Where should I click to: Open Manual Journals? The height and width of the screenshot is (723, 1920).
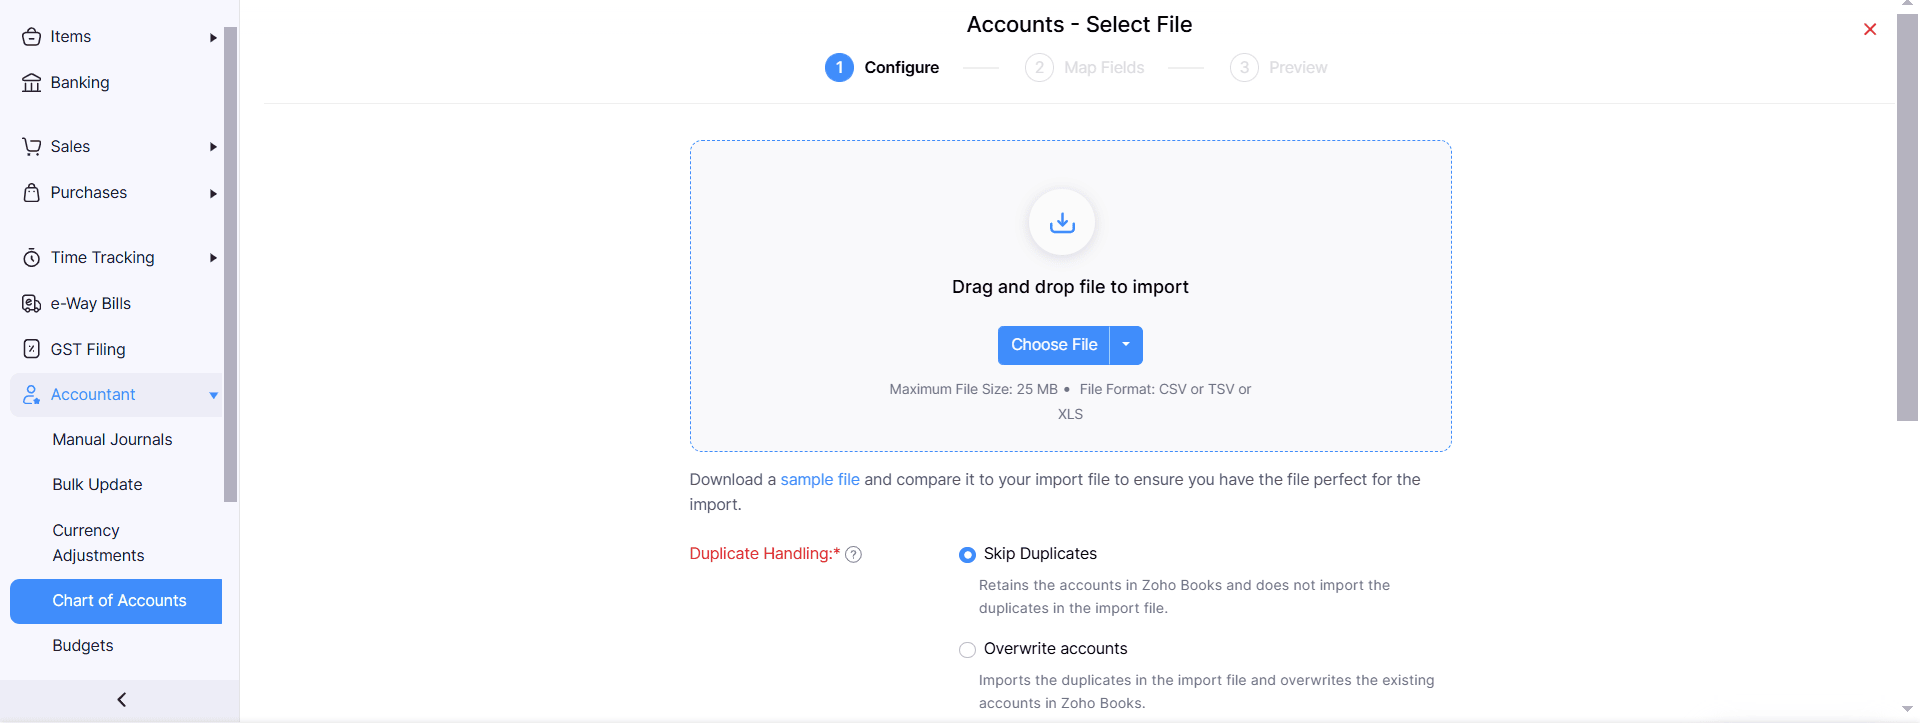pyautogui.click(x=112, y=440)
